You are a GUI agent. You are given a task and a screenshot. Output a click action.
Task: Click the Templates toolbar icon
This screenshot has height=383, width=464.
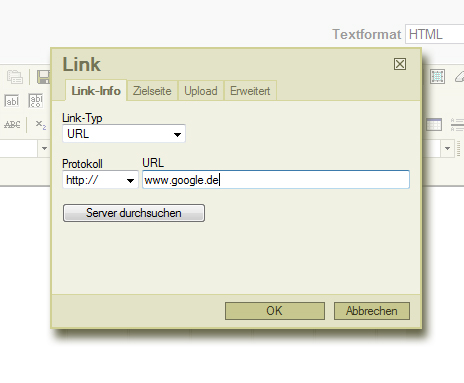[x=15, y=77]
